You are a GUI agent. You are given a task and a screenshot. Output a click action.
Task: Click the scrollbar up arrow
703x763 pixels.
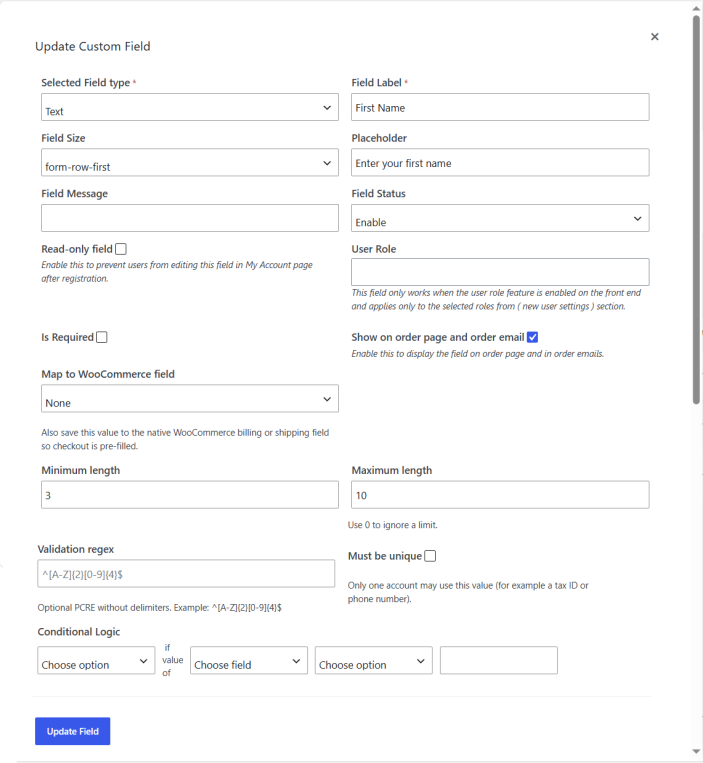[697, 8]
